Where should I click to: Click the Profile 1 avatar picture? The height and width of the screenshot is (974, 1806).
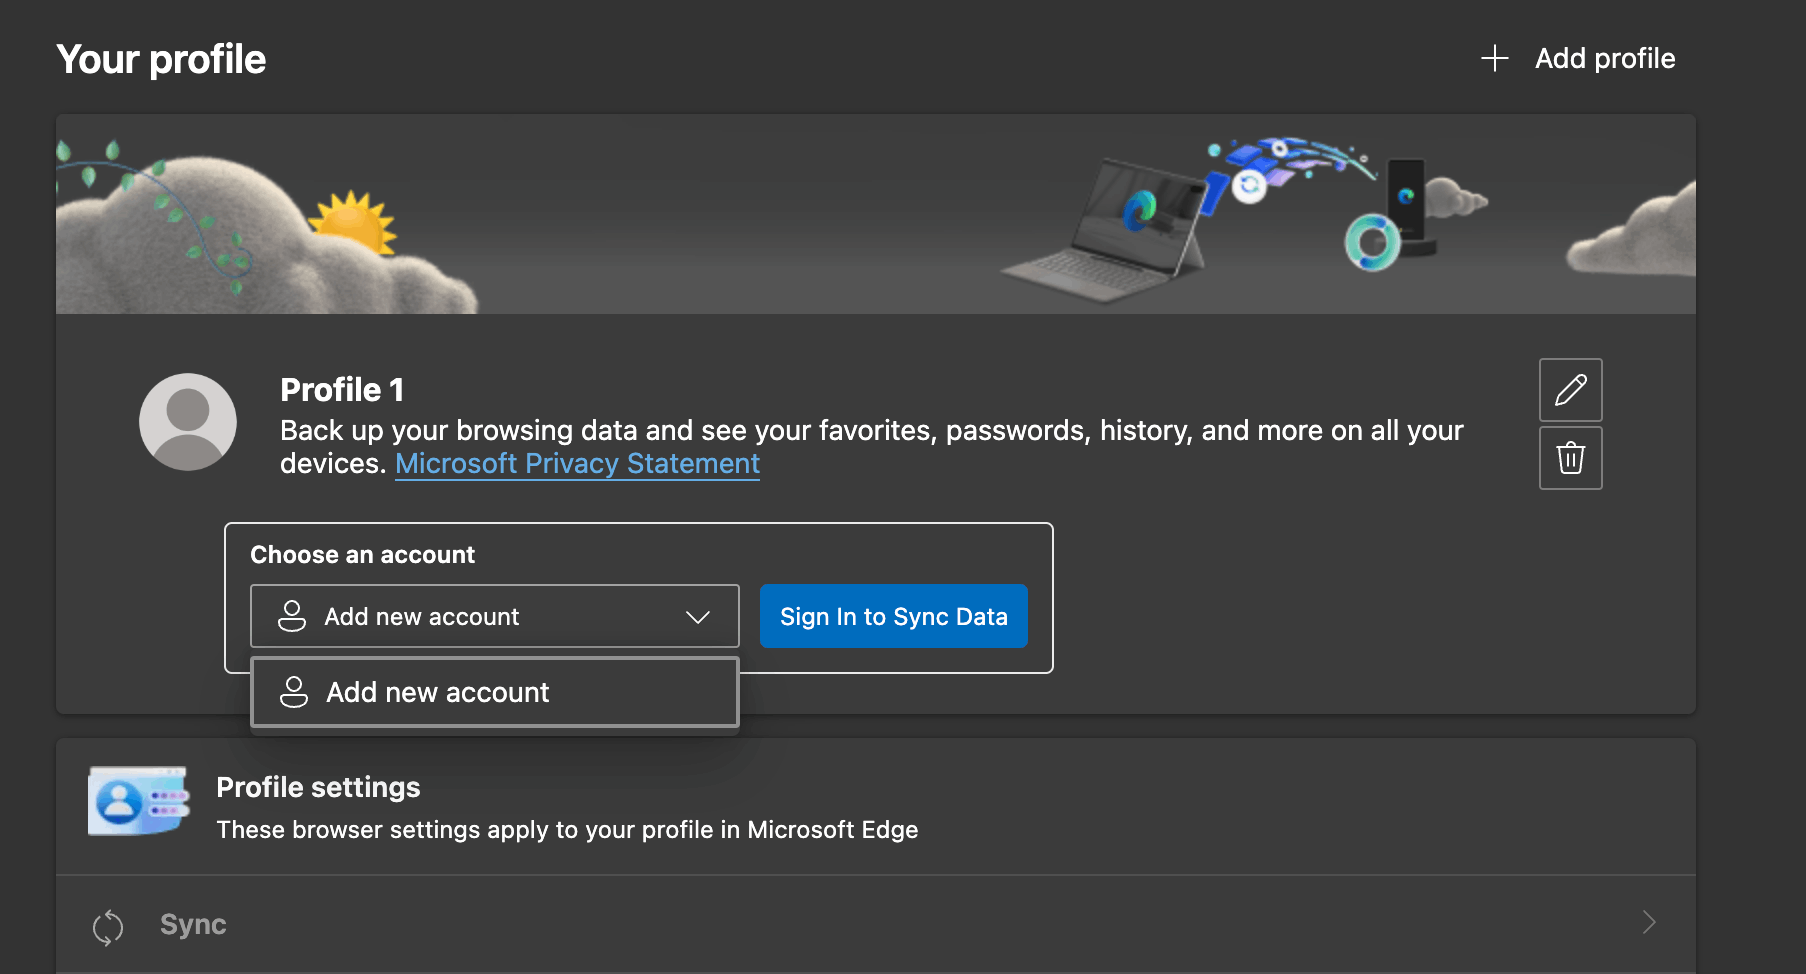[x=188, y=422]
